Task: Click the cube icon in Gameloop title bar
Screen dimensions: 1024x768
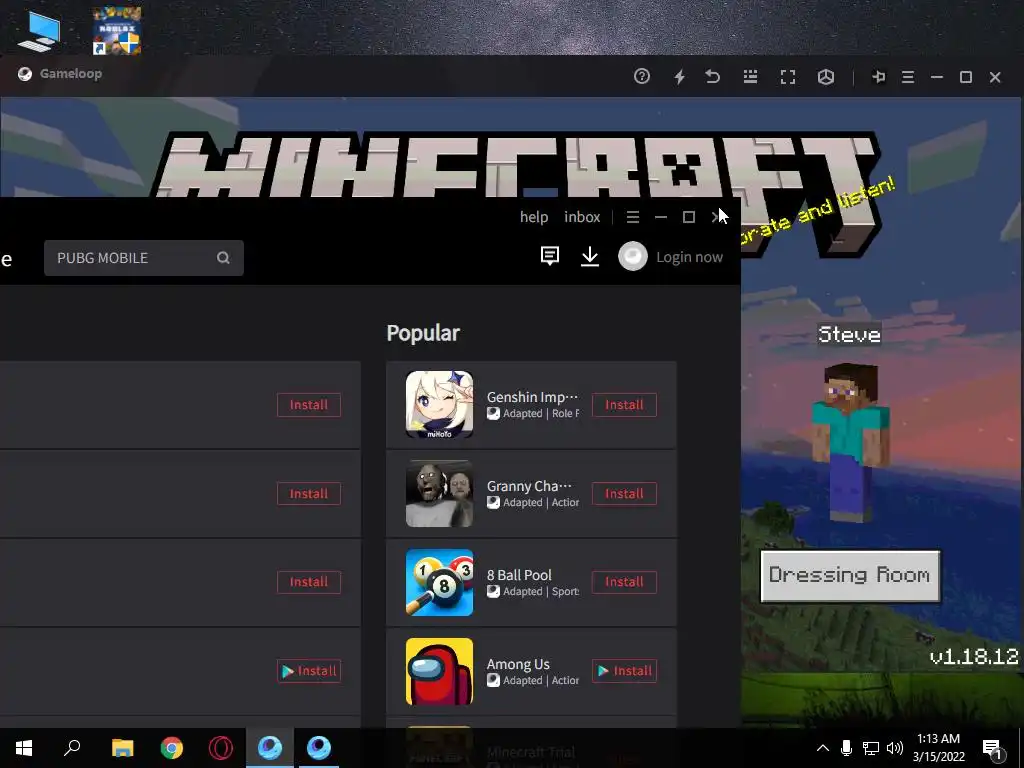Action: coord(826,77)
